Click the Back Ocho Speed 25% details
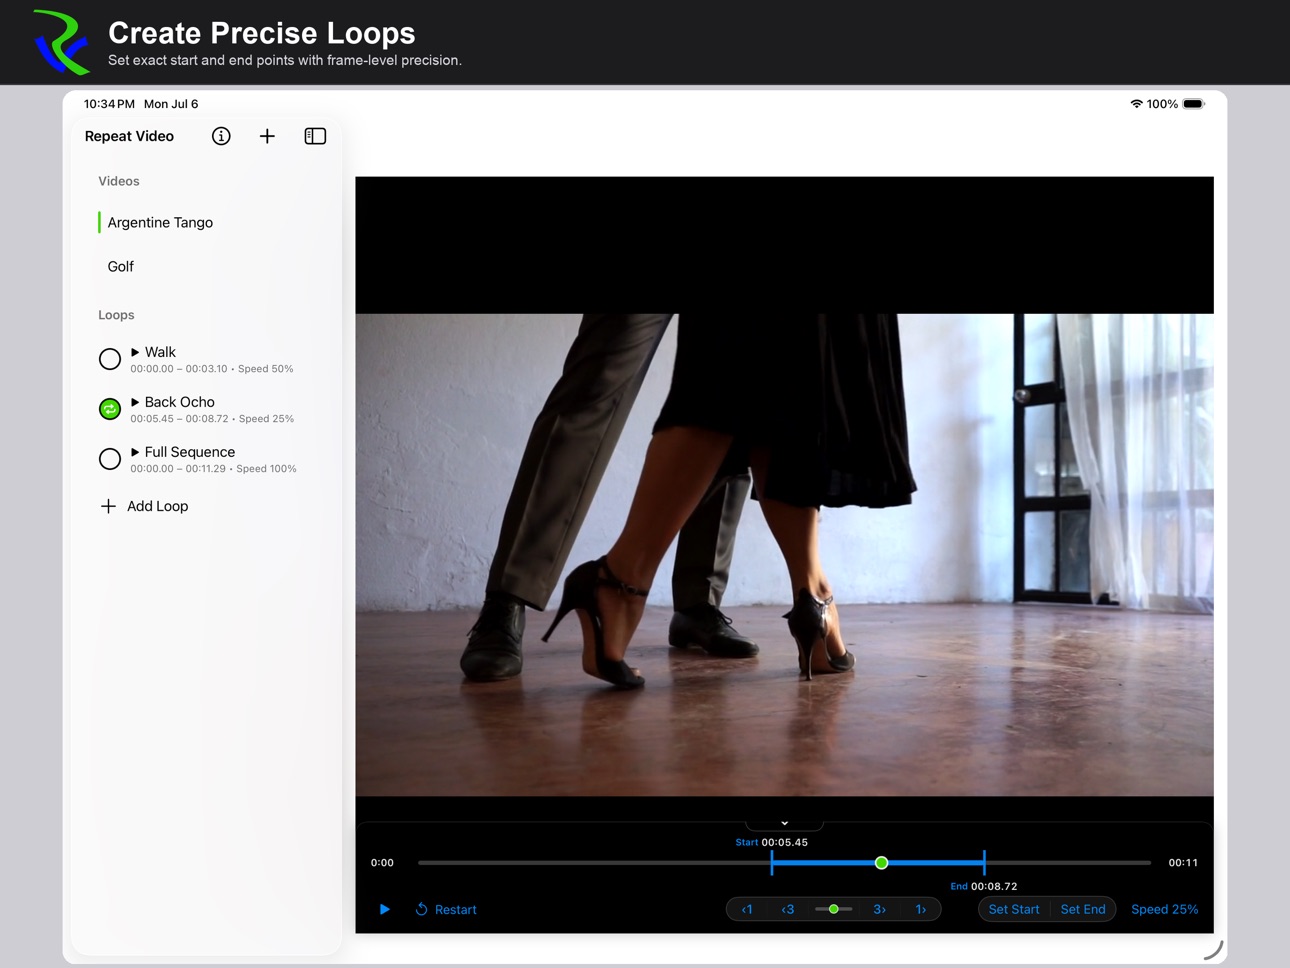This screenshot has width=1290, height=968. [x=266, y=419]
